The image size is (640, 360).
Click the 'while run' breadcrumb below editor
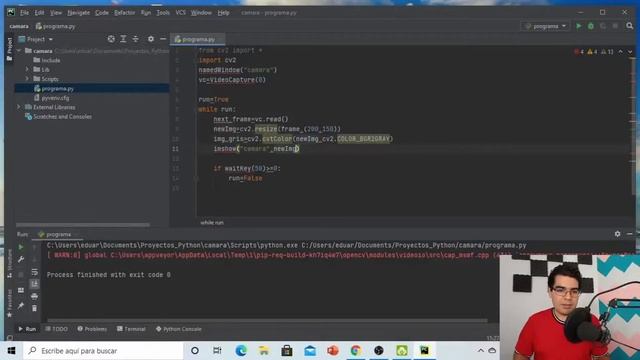point(212,223)
